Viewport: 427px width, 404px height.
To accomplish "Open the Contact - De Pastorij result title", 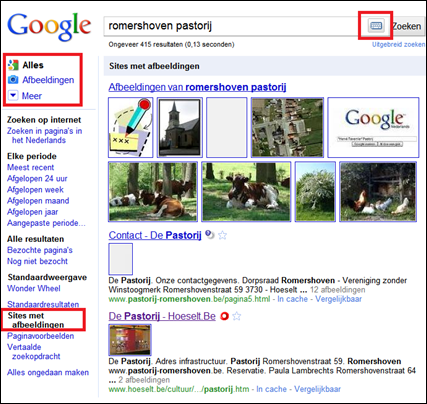I will pyautogui.click(x=155, y=235).
